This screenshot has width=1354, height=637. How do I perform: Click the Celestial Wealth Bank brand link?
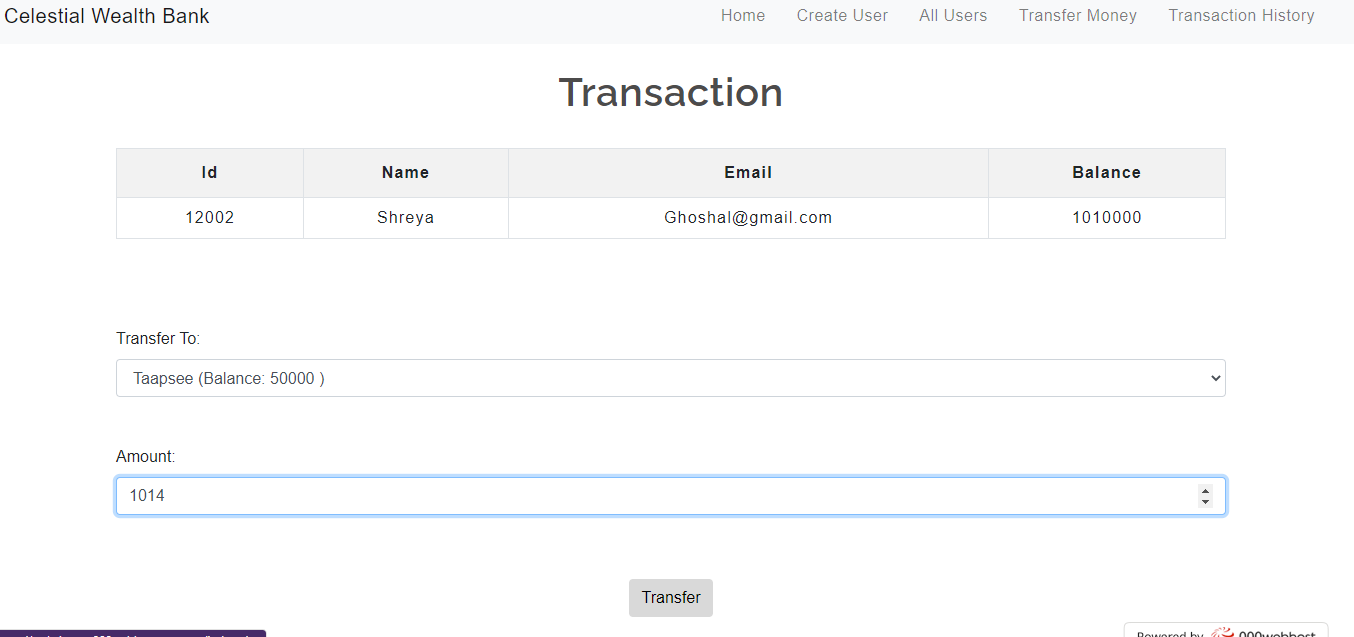[x=107, y=15]
